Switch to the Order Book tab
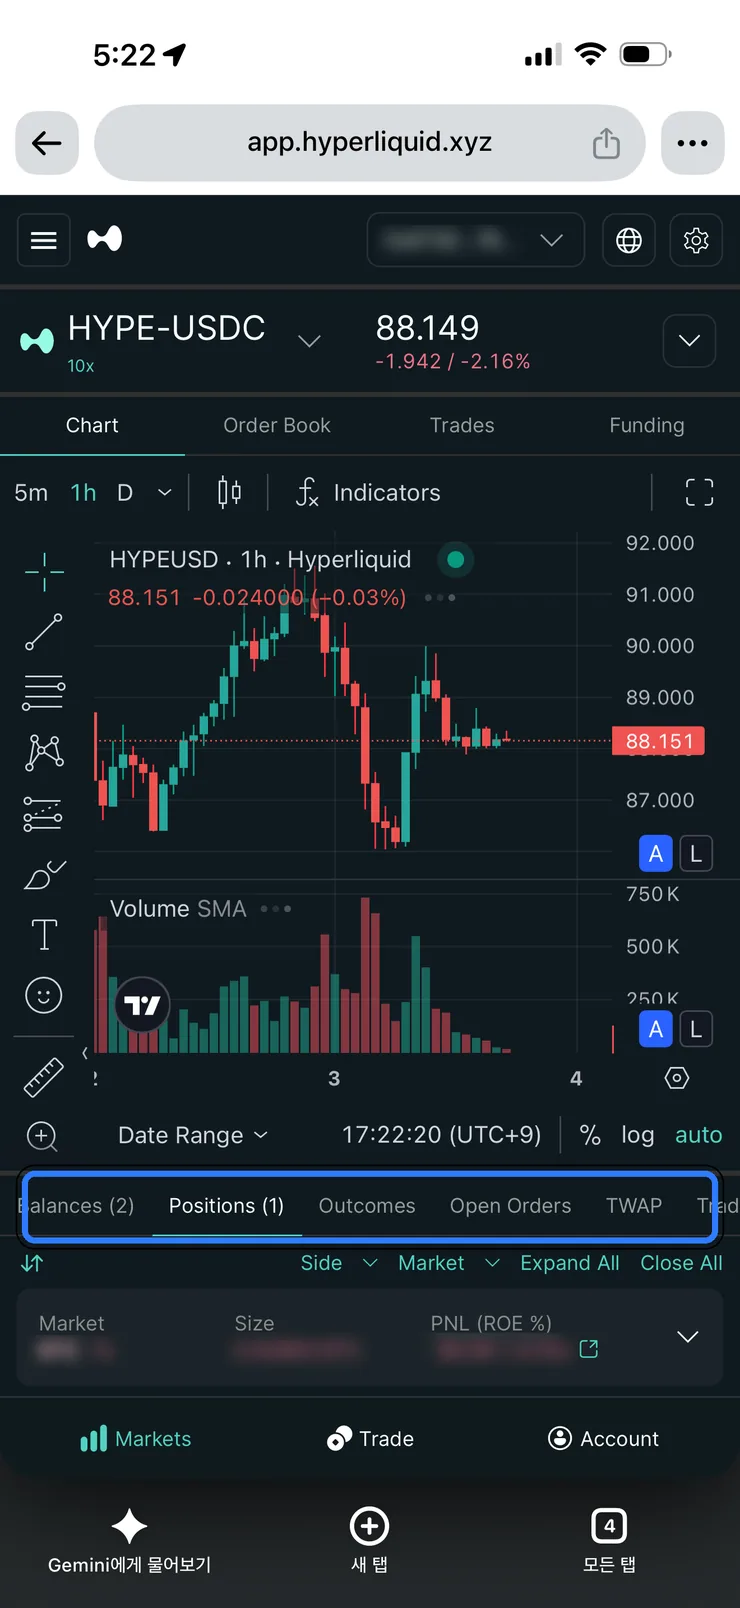The image size is (740, 1608). point(277,425)
